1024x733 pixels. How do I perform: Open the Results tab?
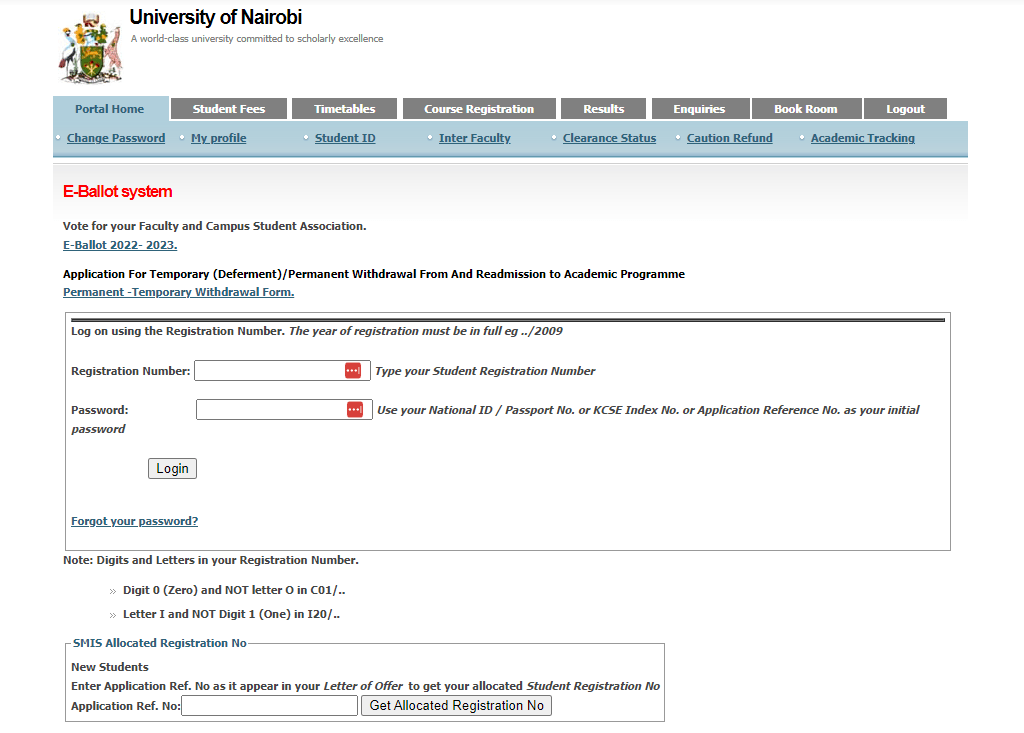[x=603, y=108]
